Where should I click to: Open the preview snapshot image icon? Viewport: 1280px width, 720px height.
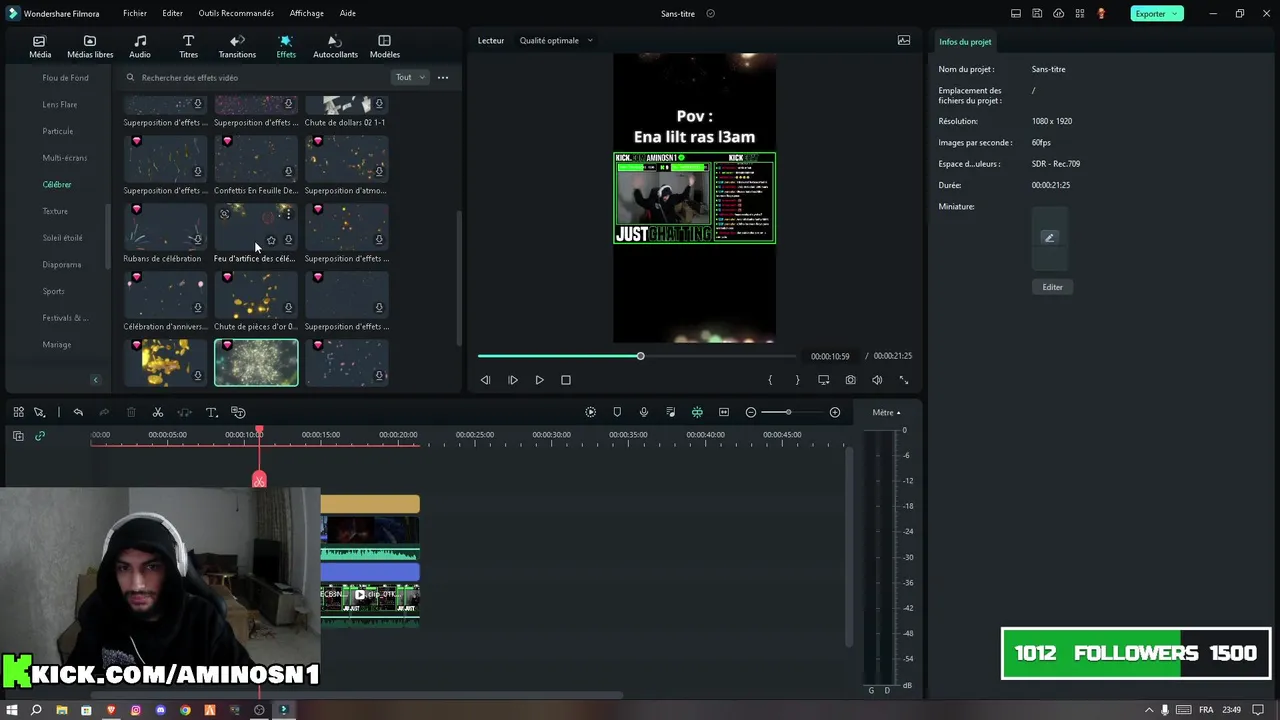coord(904,40)
